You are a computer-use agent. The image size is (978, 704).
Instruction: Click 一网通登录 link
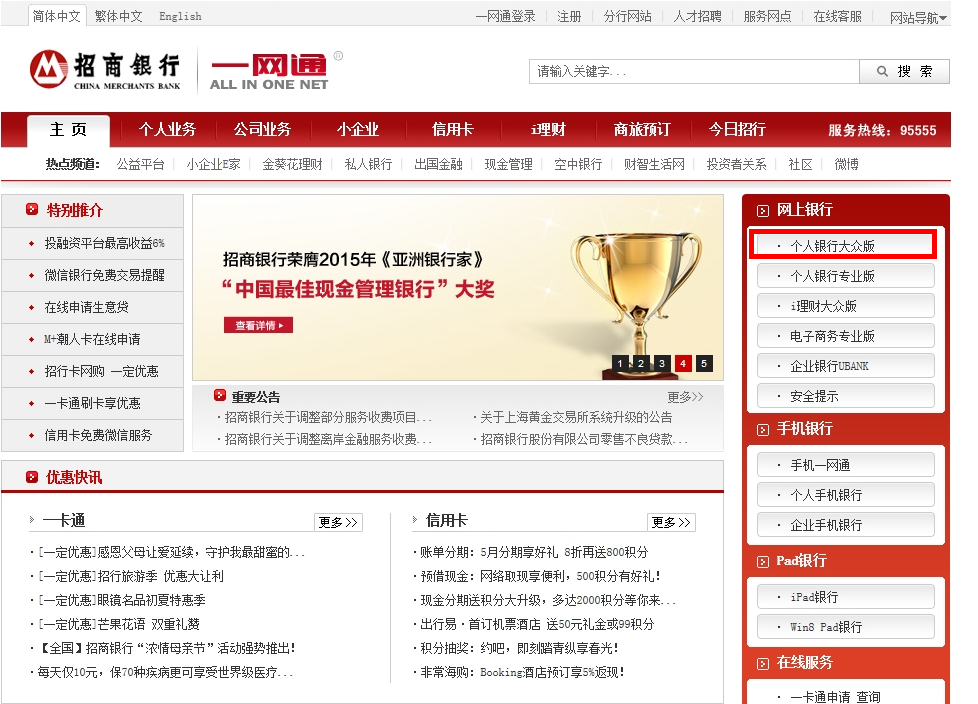point(505,16)
